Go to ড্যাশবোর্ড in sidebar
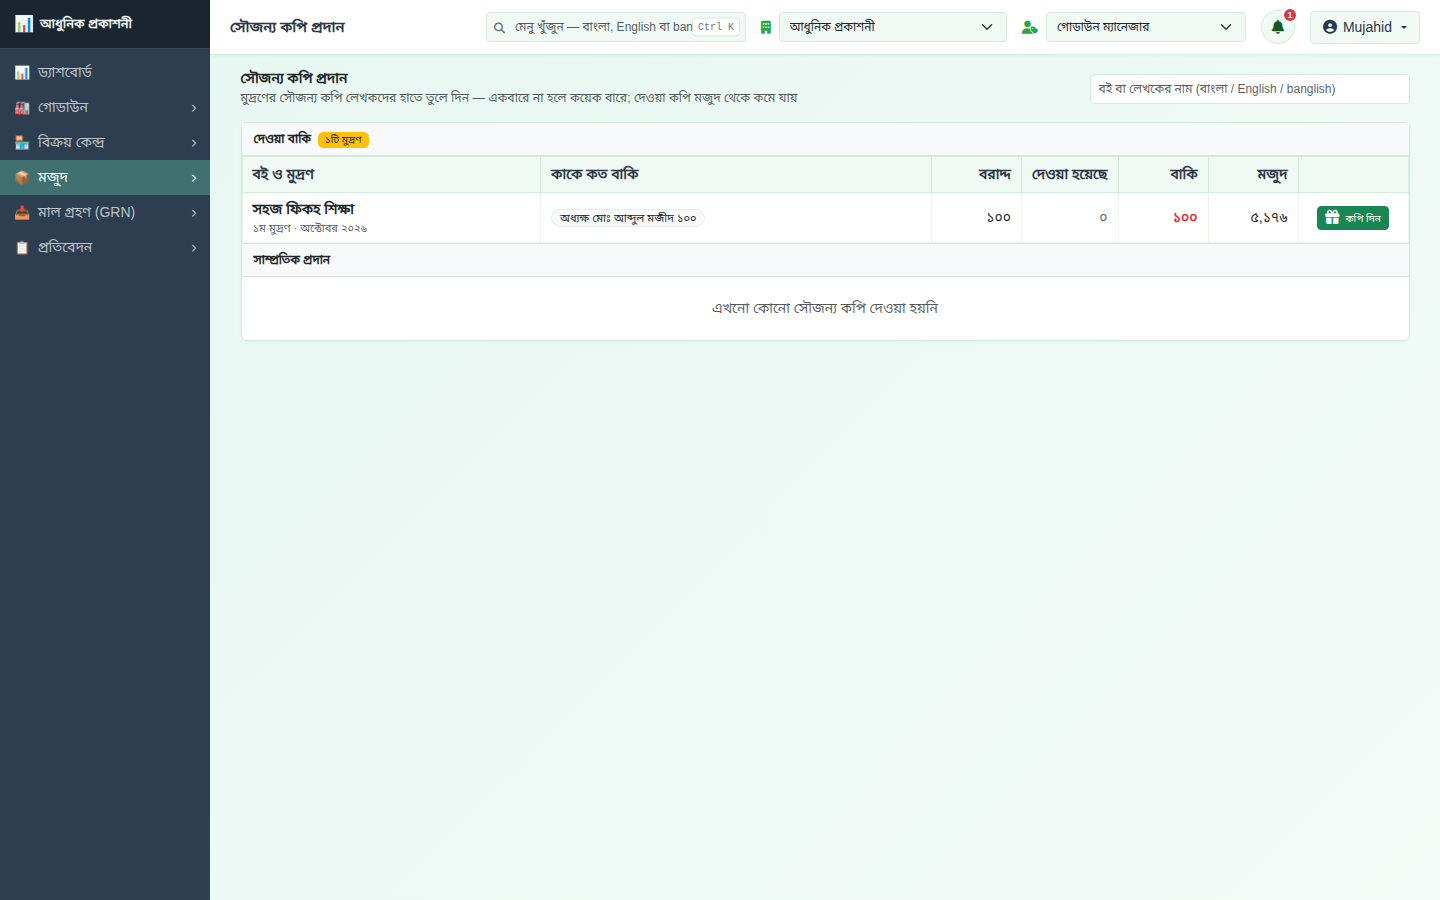 click(105, 72)
